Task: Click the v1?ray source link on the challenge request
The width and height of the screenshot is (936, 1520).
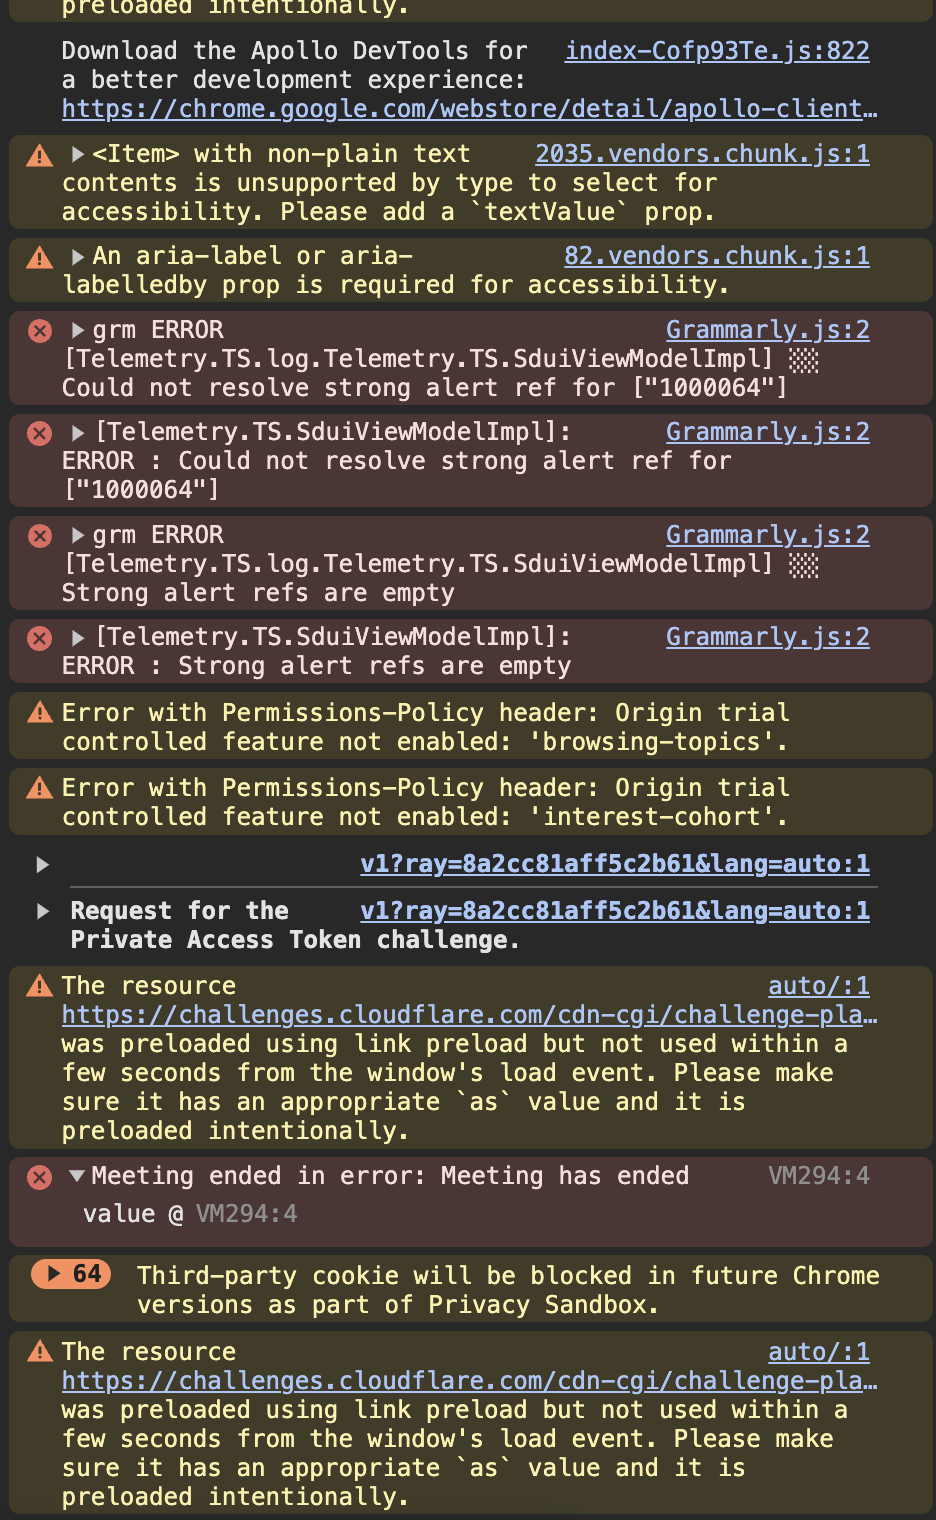Action: pos(614,910)
